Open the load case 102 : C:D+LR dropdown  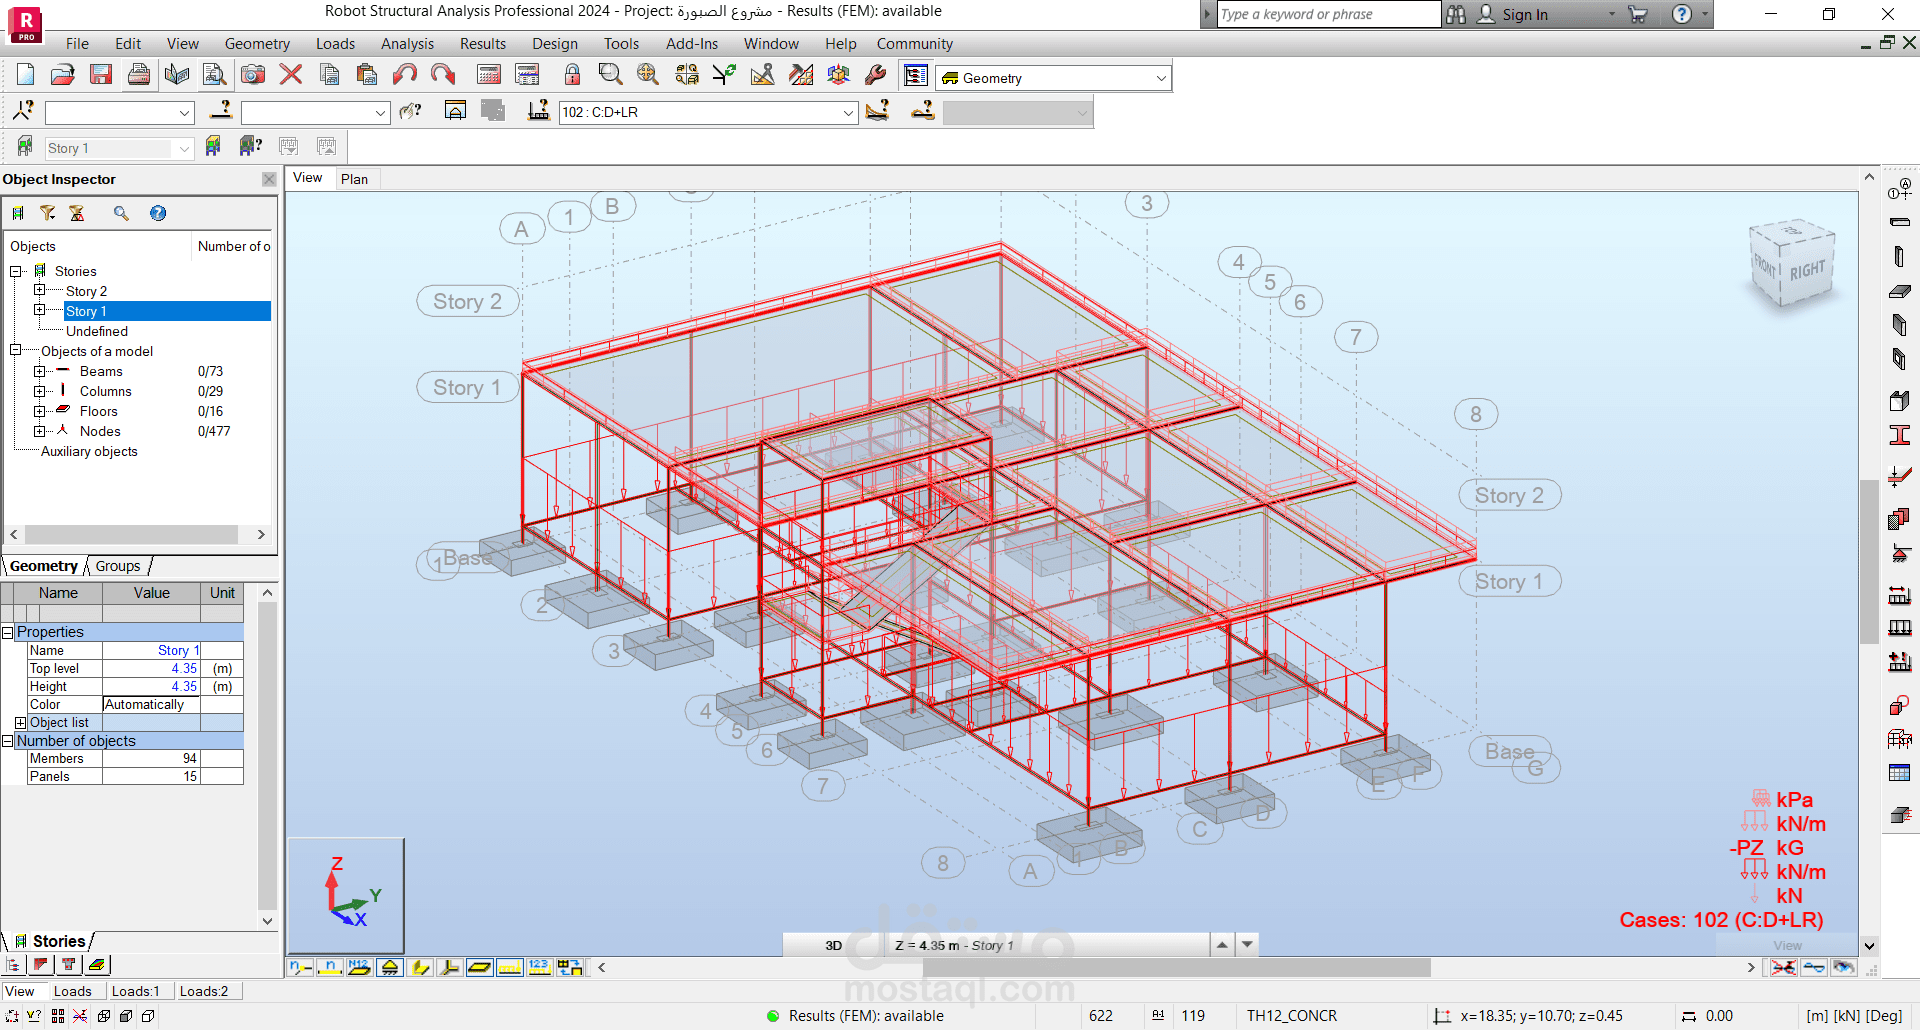[848, 113]
